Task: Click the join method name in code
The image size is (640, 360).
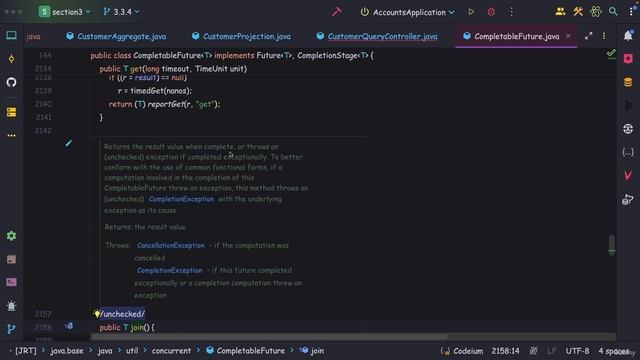Action: pos(137,327)
